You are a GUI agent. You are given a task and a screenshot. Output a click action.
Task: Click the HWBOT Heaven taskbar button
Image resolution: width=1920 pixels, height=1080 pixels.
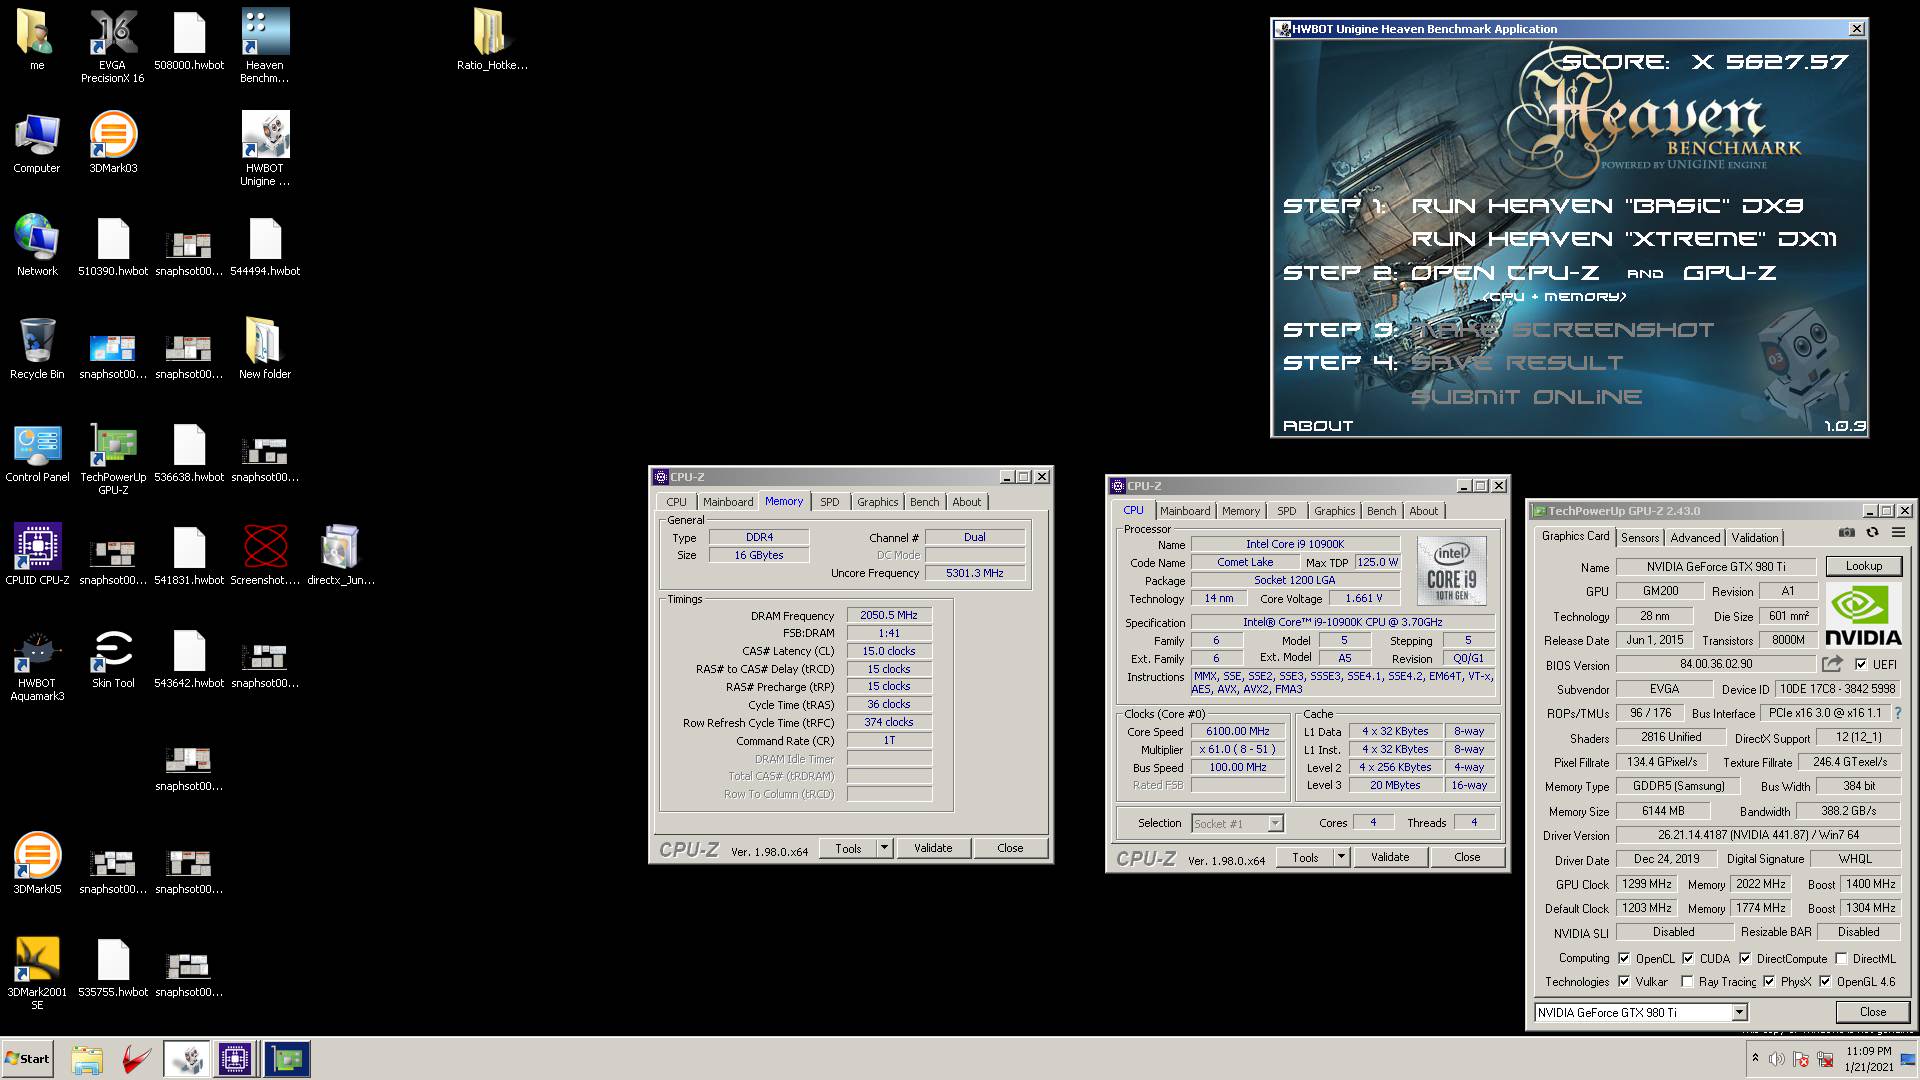(187, 1059)
